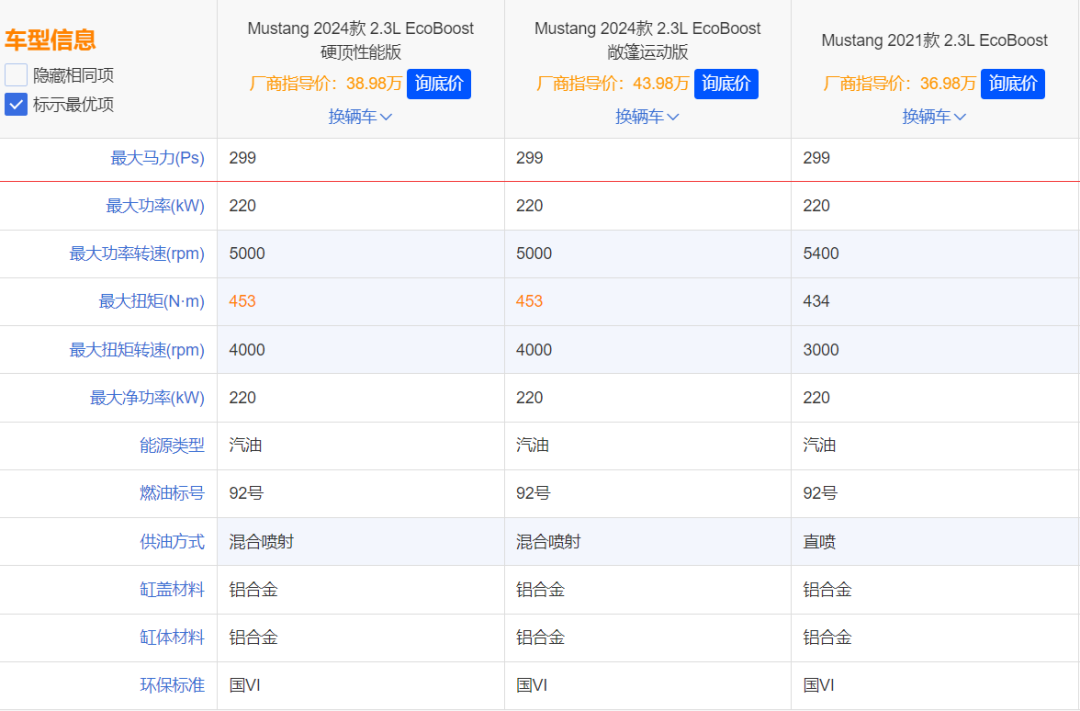This screenshot has width=1080, height=711.
Task: Open the Mustang 2024款 敞篷运动版 title
Action: (x=647, y=40)
